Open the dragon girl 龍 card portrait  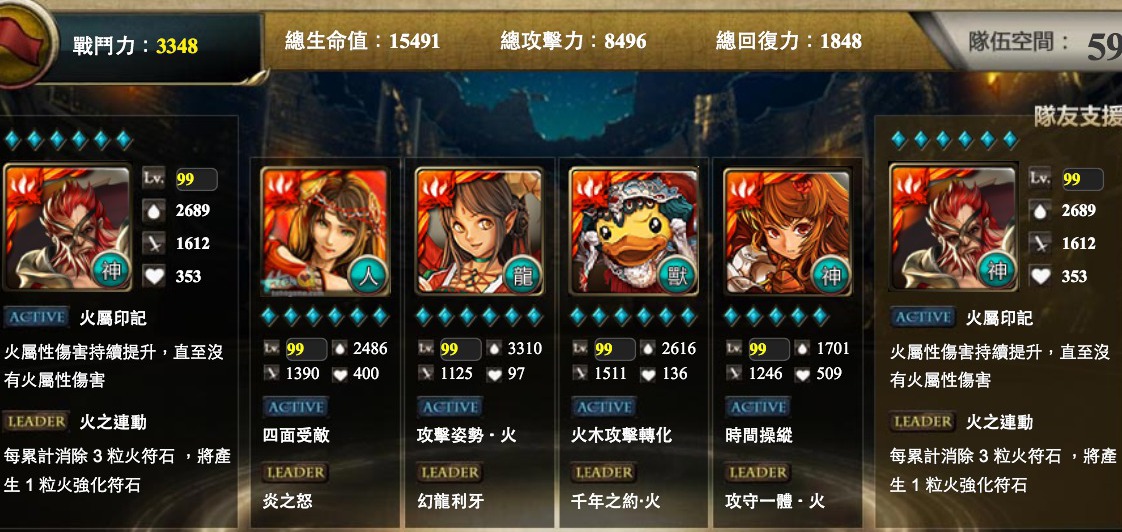tap(479, 231)
